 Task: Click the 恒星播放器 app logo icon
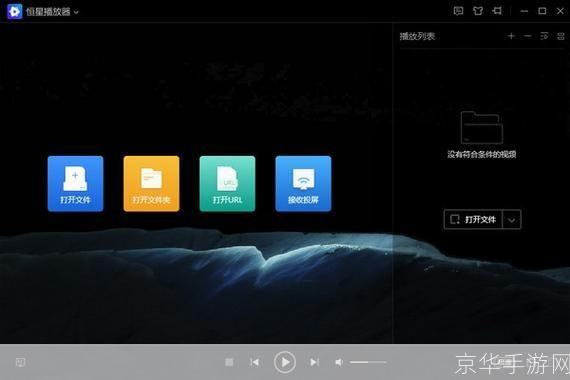point(15,12)
